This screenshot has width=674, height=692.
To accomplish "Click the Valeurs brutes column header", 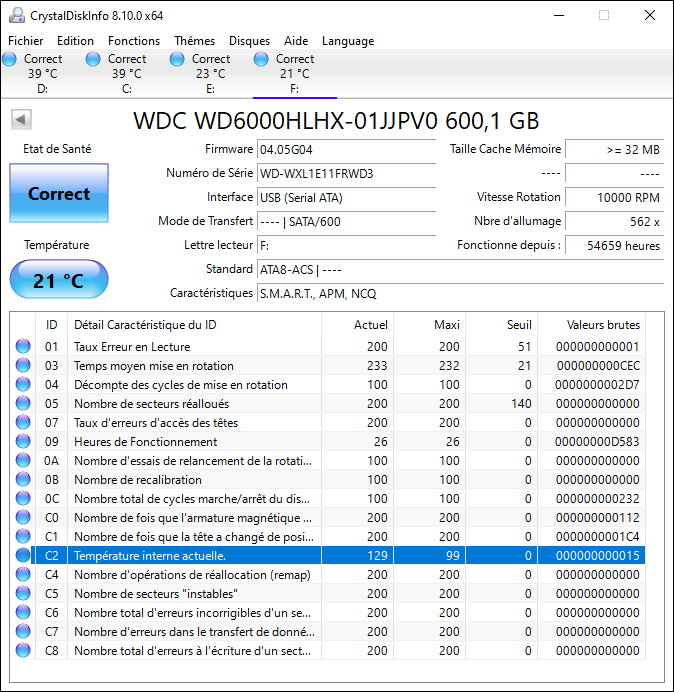I will pyautogui.click(x=591, y=325).
